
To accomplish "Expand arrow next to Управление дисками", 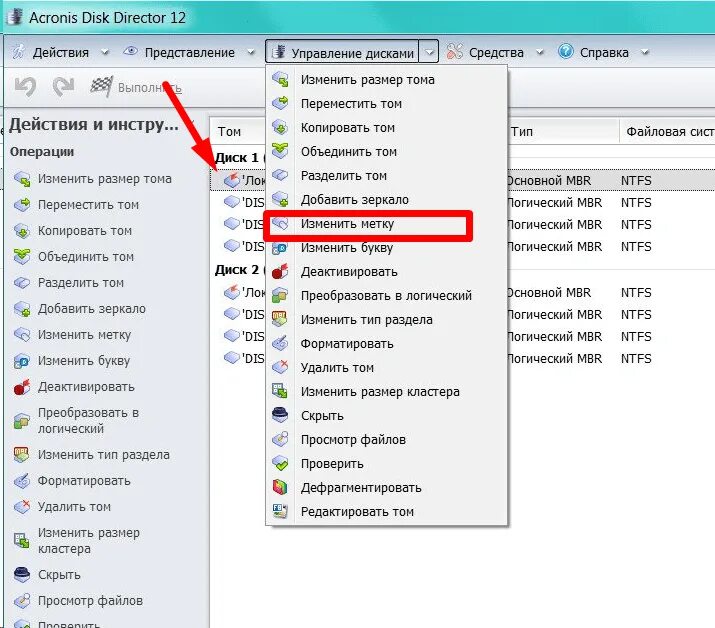I will (429, 52).
